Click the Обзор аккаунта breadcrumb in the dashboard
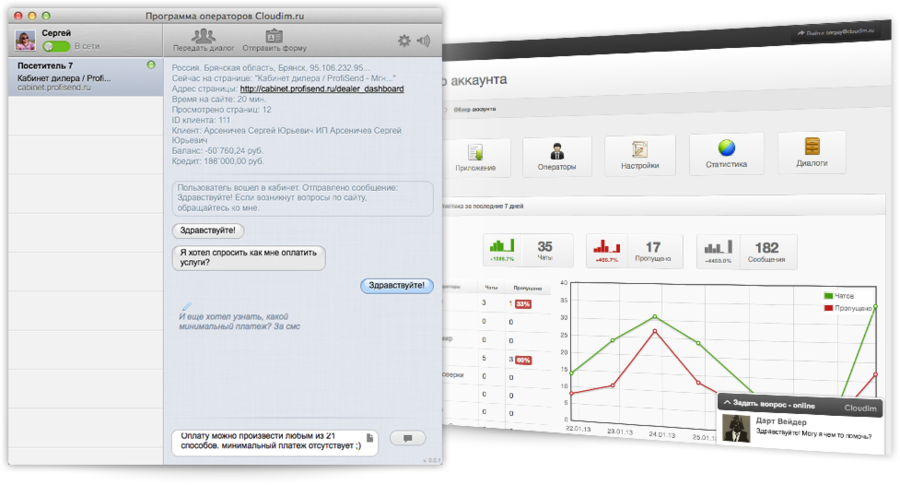 (x=475, y=109)
